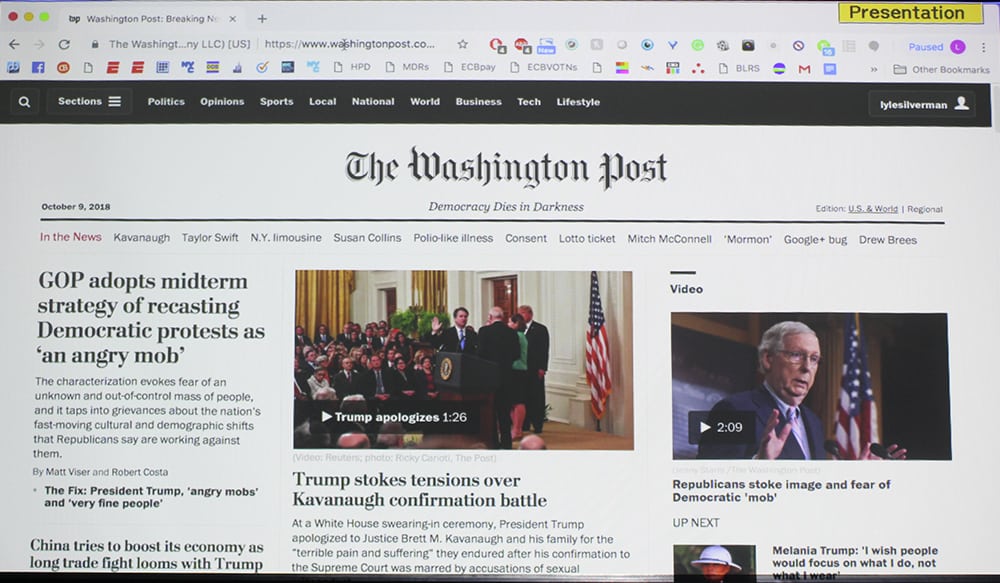
Task: Open the Polio-like illness topic
Action: coord(453,238)
